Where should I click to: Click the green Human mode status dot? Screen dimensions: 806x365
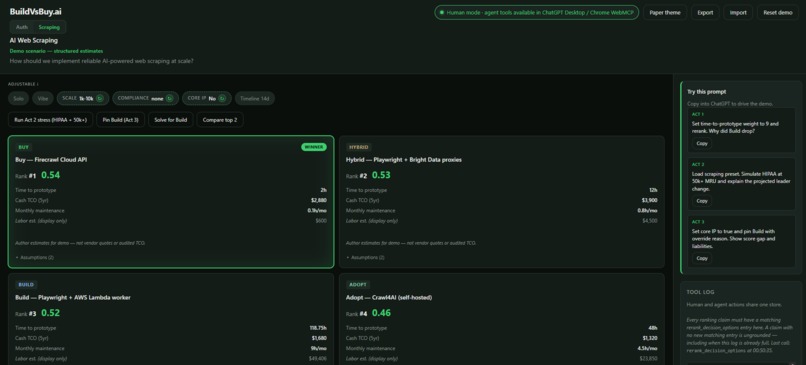coord(442,12)
